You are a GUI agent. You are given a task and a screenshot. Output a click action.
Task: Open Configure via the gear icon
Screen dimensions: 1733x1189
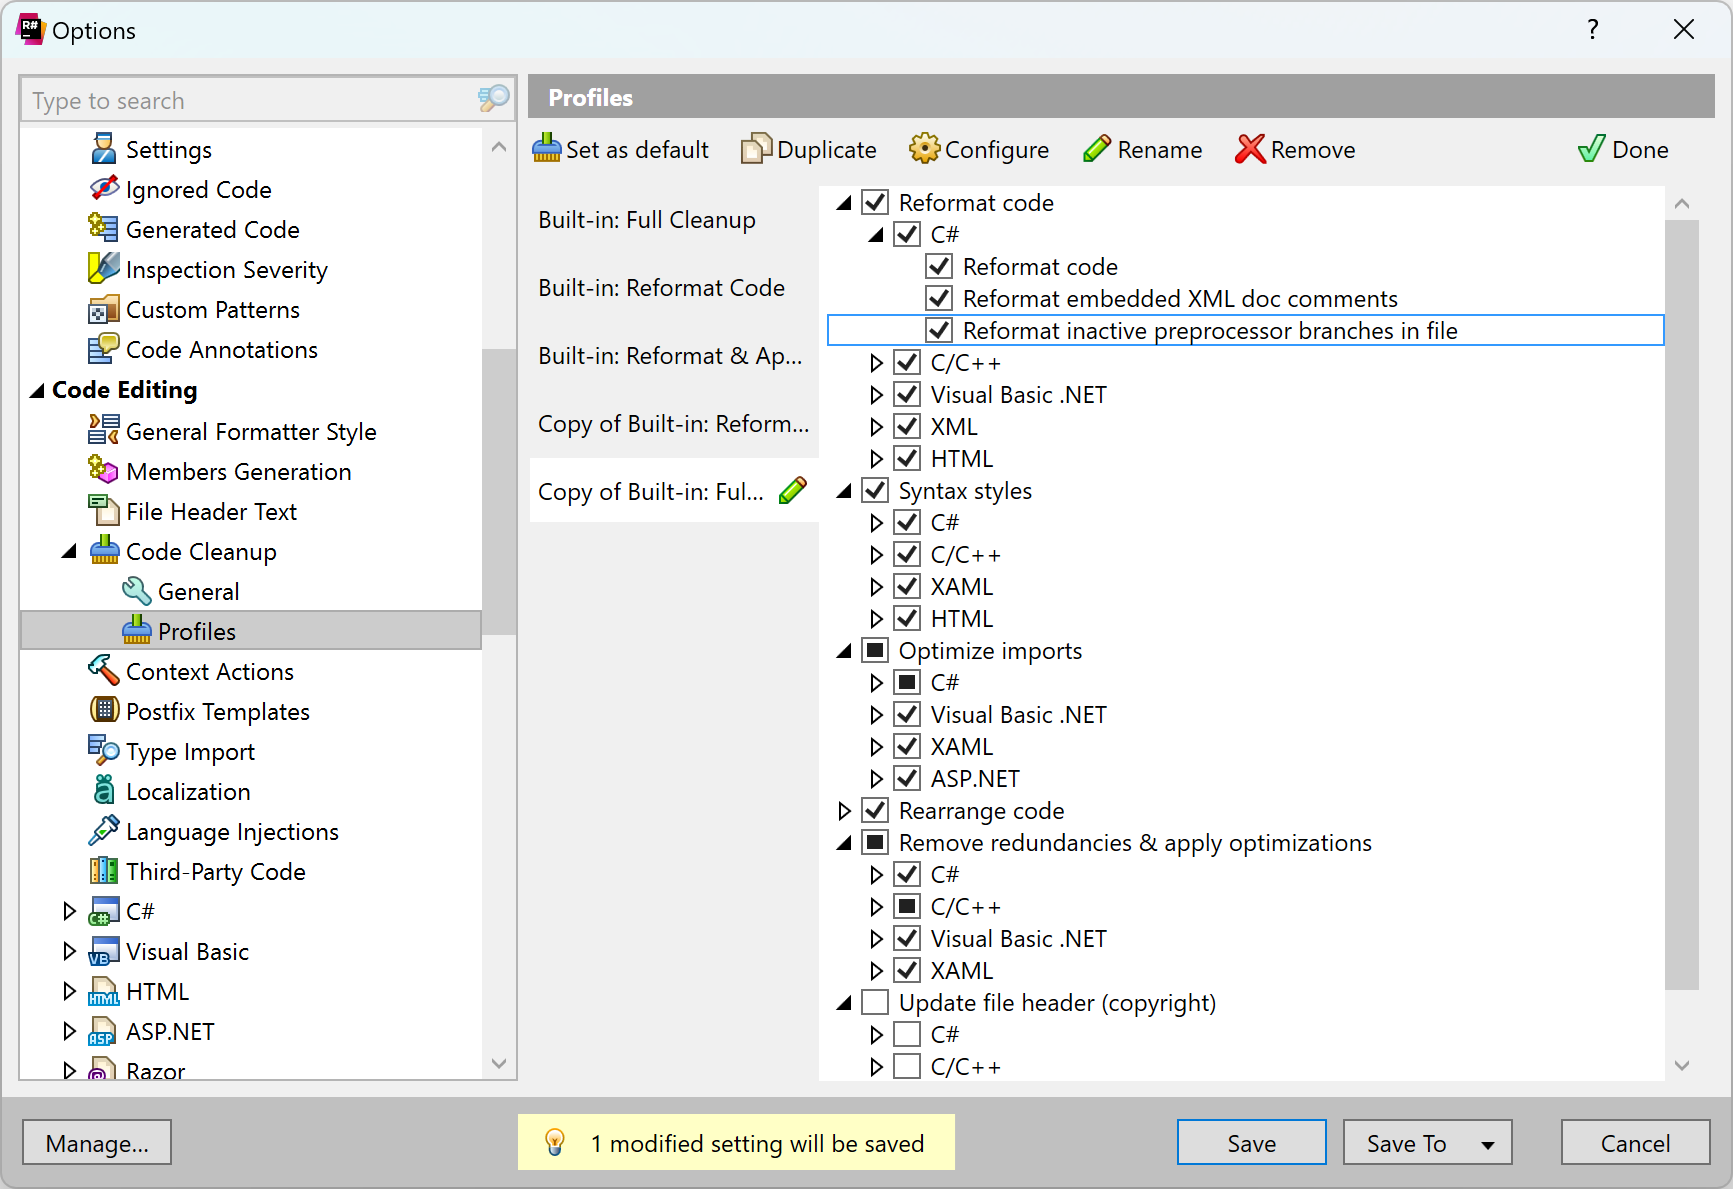pyautogui.click(x=924, y=149)
